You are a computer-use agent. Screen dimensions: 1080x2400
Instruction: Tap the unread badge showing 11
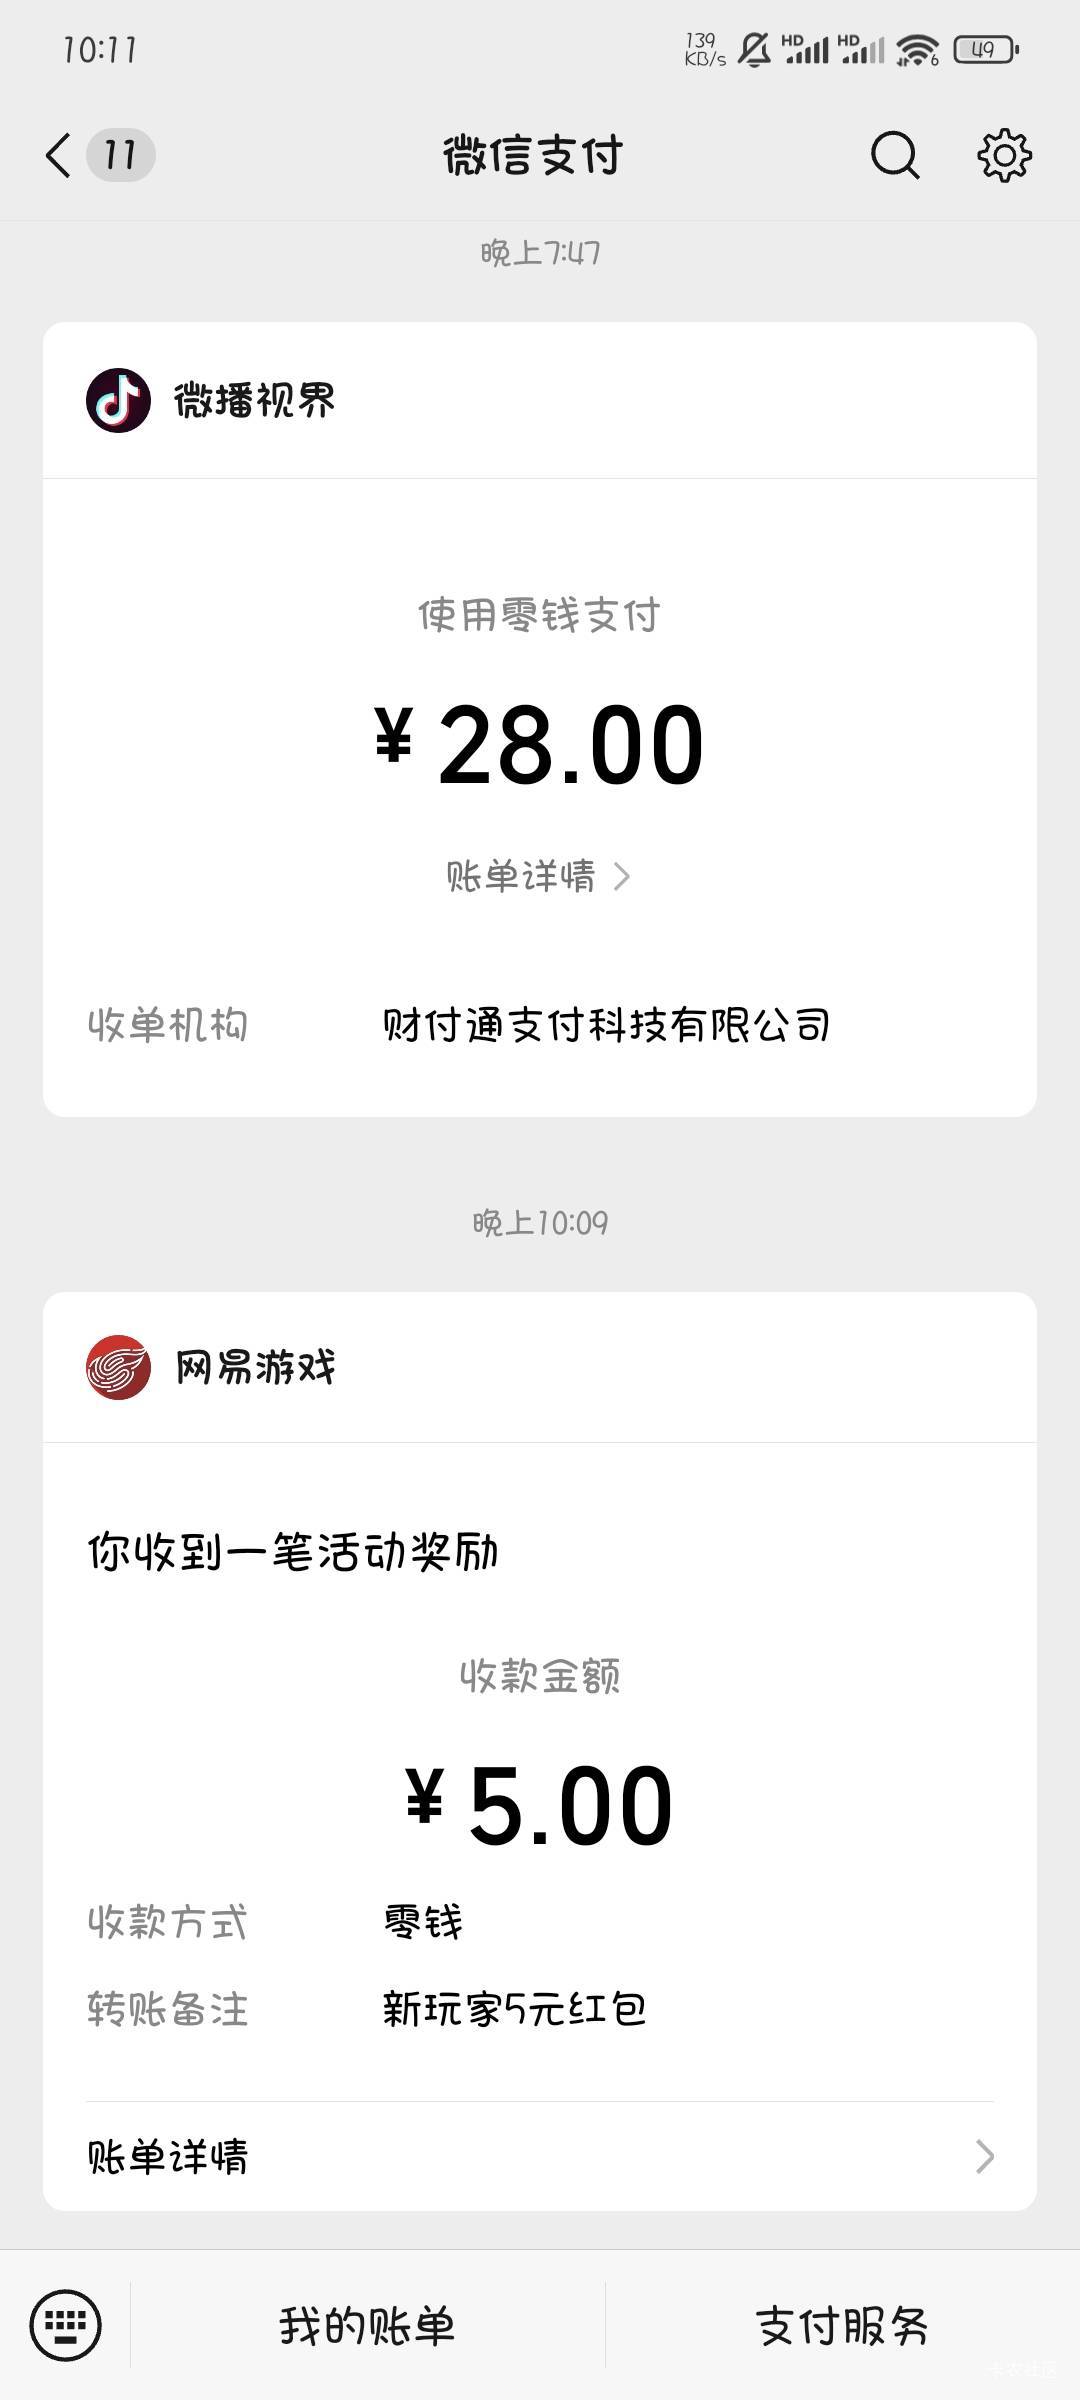click(x=120, y=155)
